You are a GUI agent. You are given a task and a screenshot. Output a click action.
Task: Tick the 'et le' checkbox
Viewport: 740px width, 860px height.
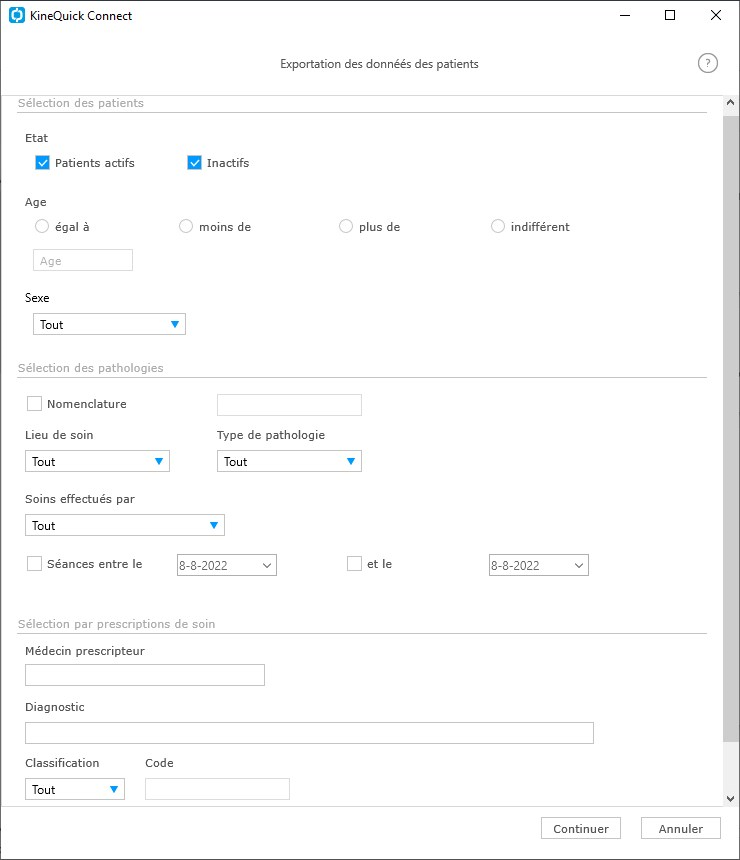click(x=354, y=564)
